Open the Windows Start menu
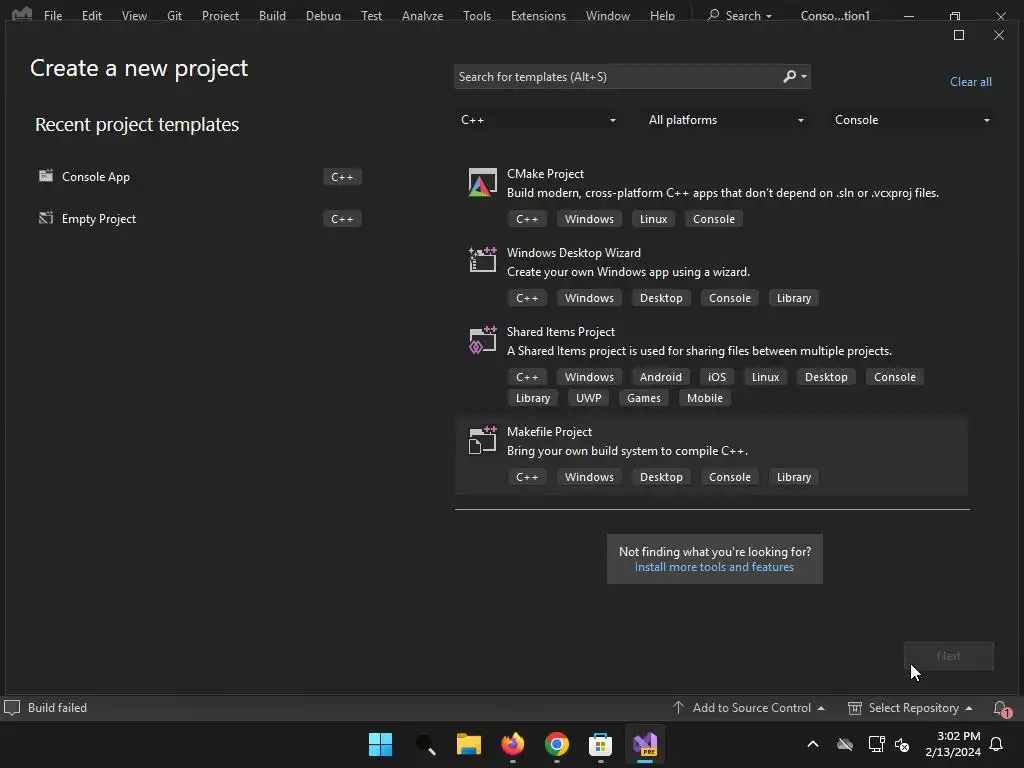This screenshot has height=768, width=1024. pyautogui.click(x=380, y=744)
